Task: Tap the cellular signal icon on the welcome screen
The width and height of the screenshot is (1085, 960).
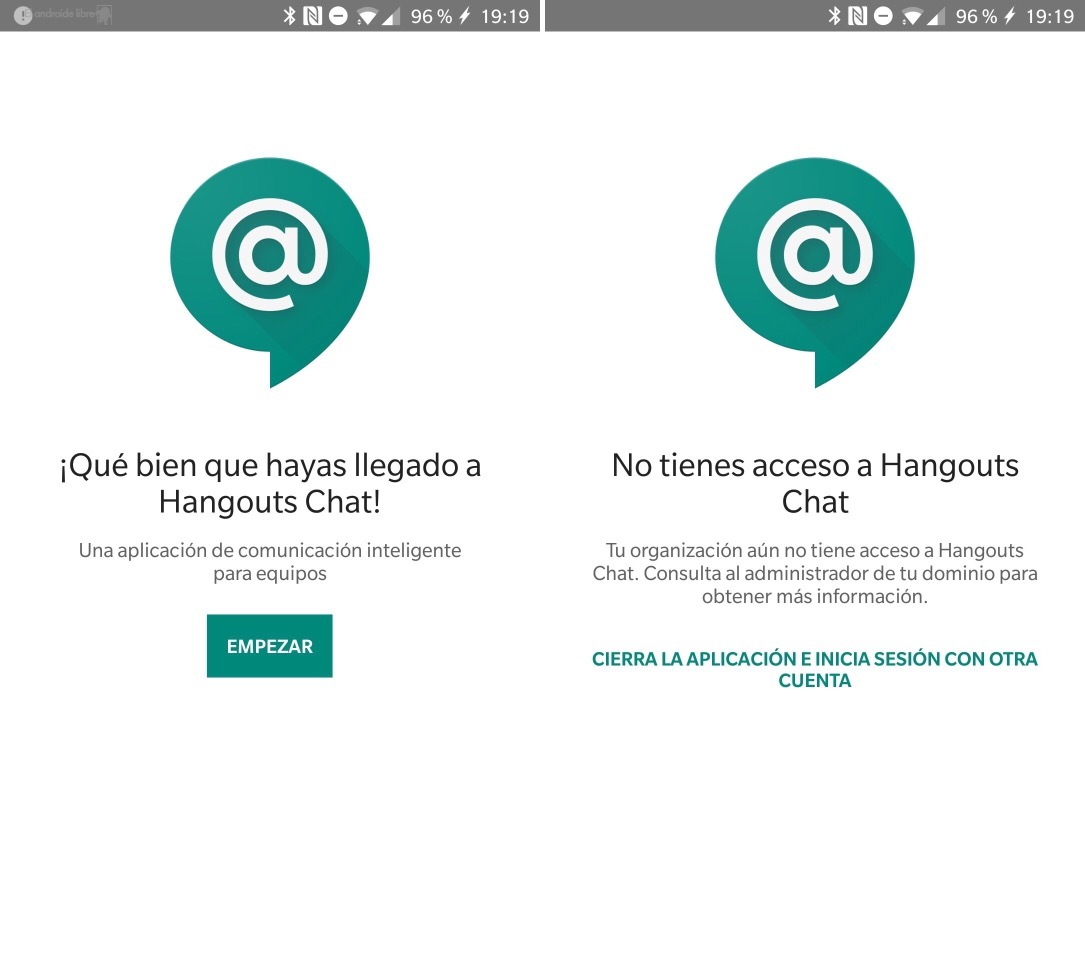Action: tap(391, 16)
